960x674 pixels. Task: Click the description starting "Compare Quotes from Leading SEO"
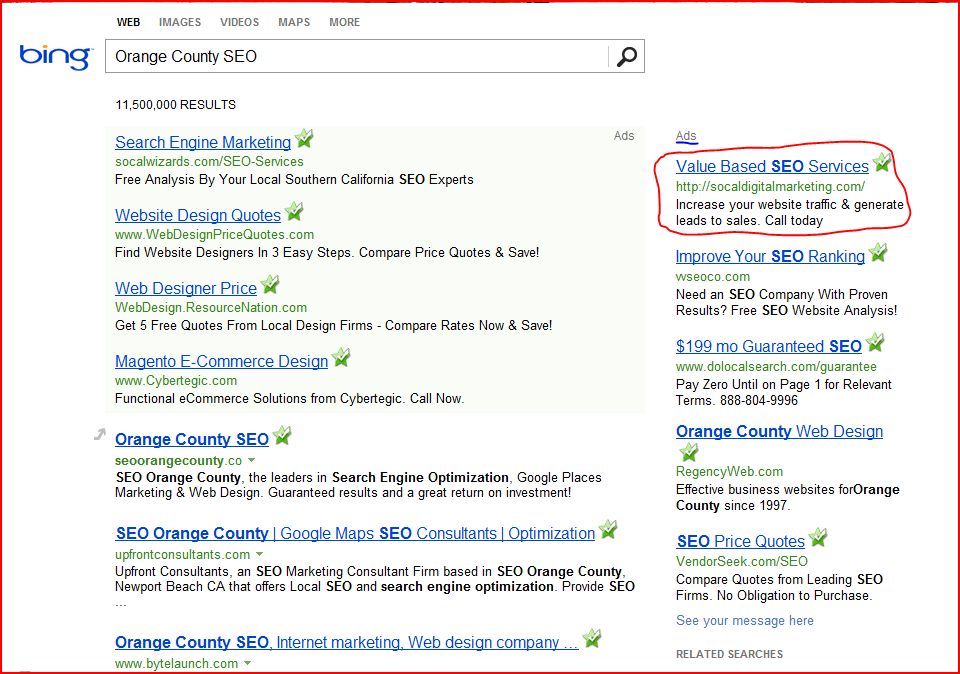pos(779,588)
